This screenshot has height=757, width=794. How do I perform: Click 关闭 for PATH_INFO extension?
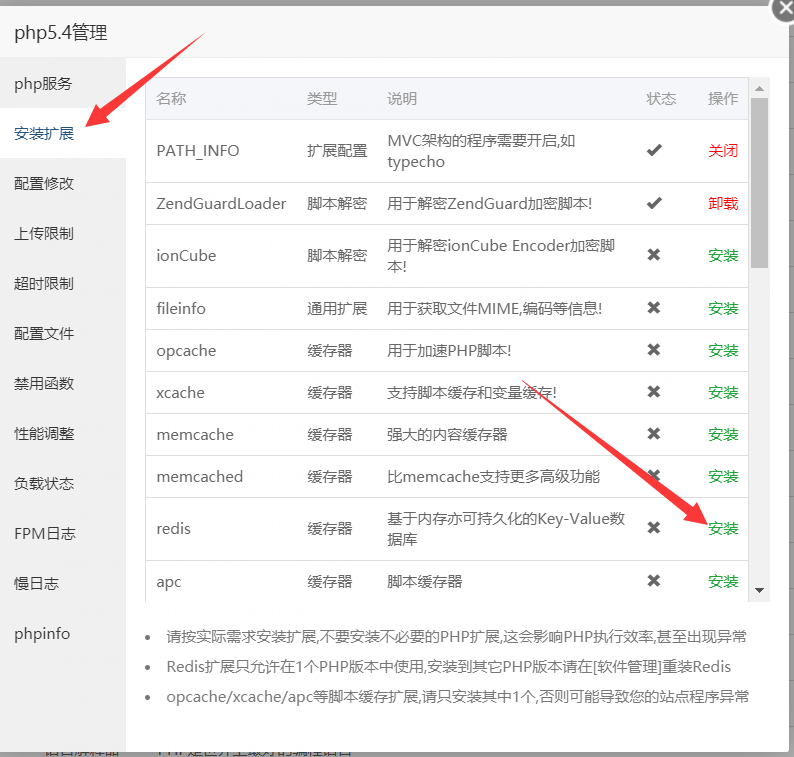723,150
